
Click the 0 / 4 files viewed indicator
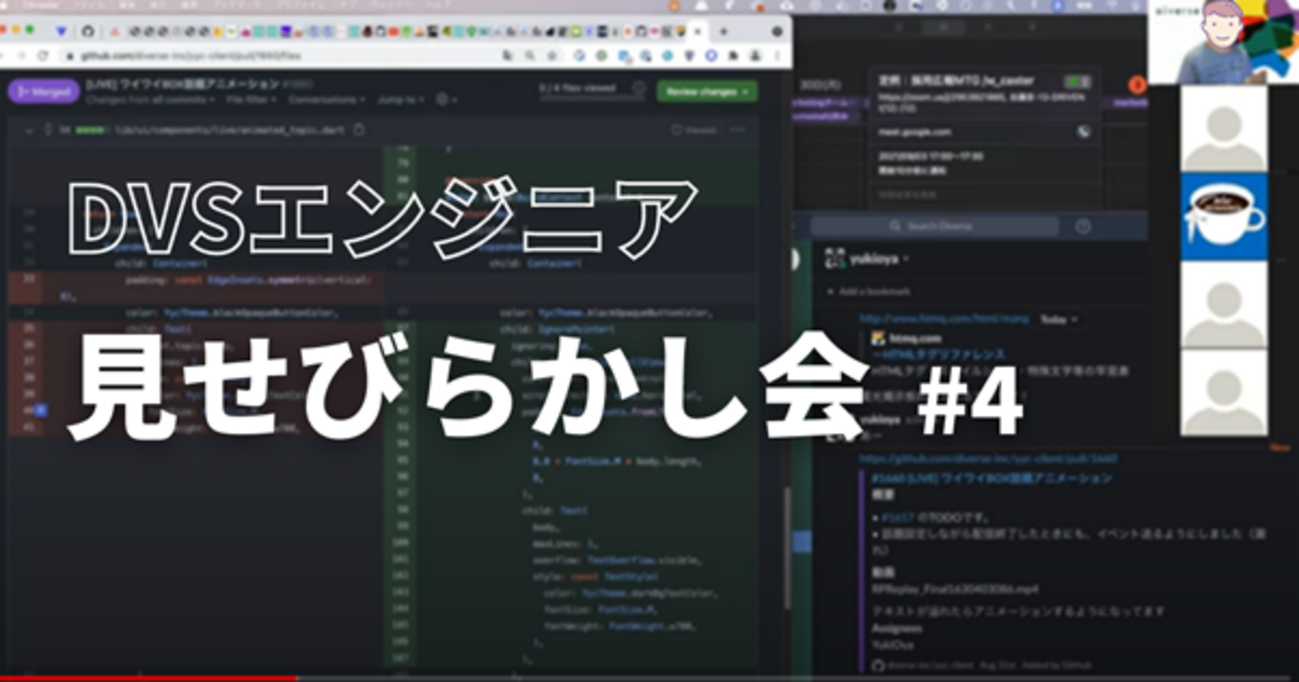[x=578, y=89]
